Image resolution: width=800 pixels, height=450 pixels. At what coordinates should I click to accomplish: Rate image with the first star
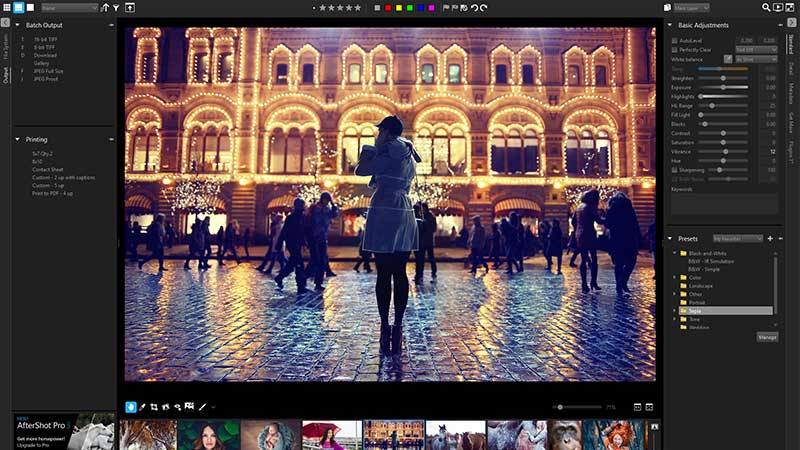[322, 8]
